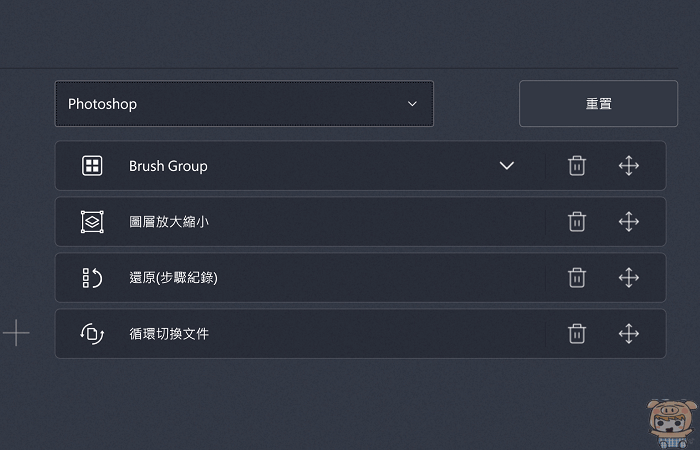
Task: Delete the 循環切換文件 entry
Action: pos(577,334)
